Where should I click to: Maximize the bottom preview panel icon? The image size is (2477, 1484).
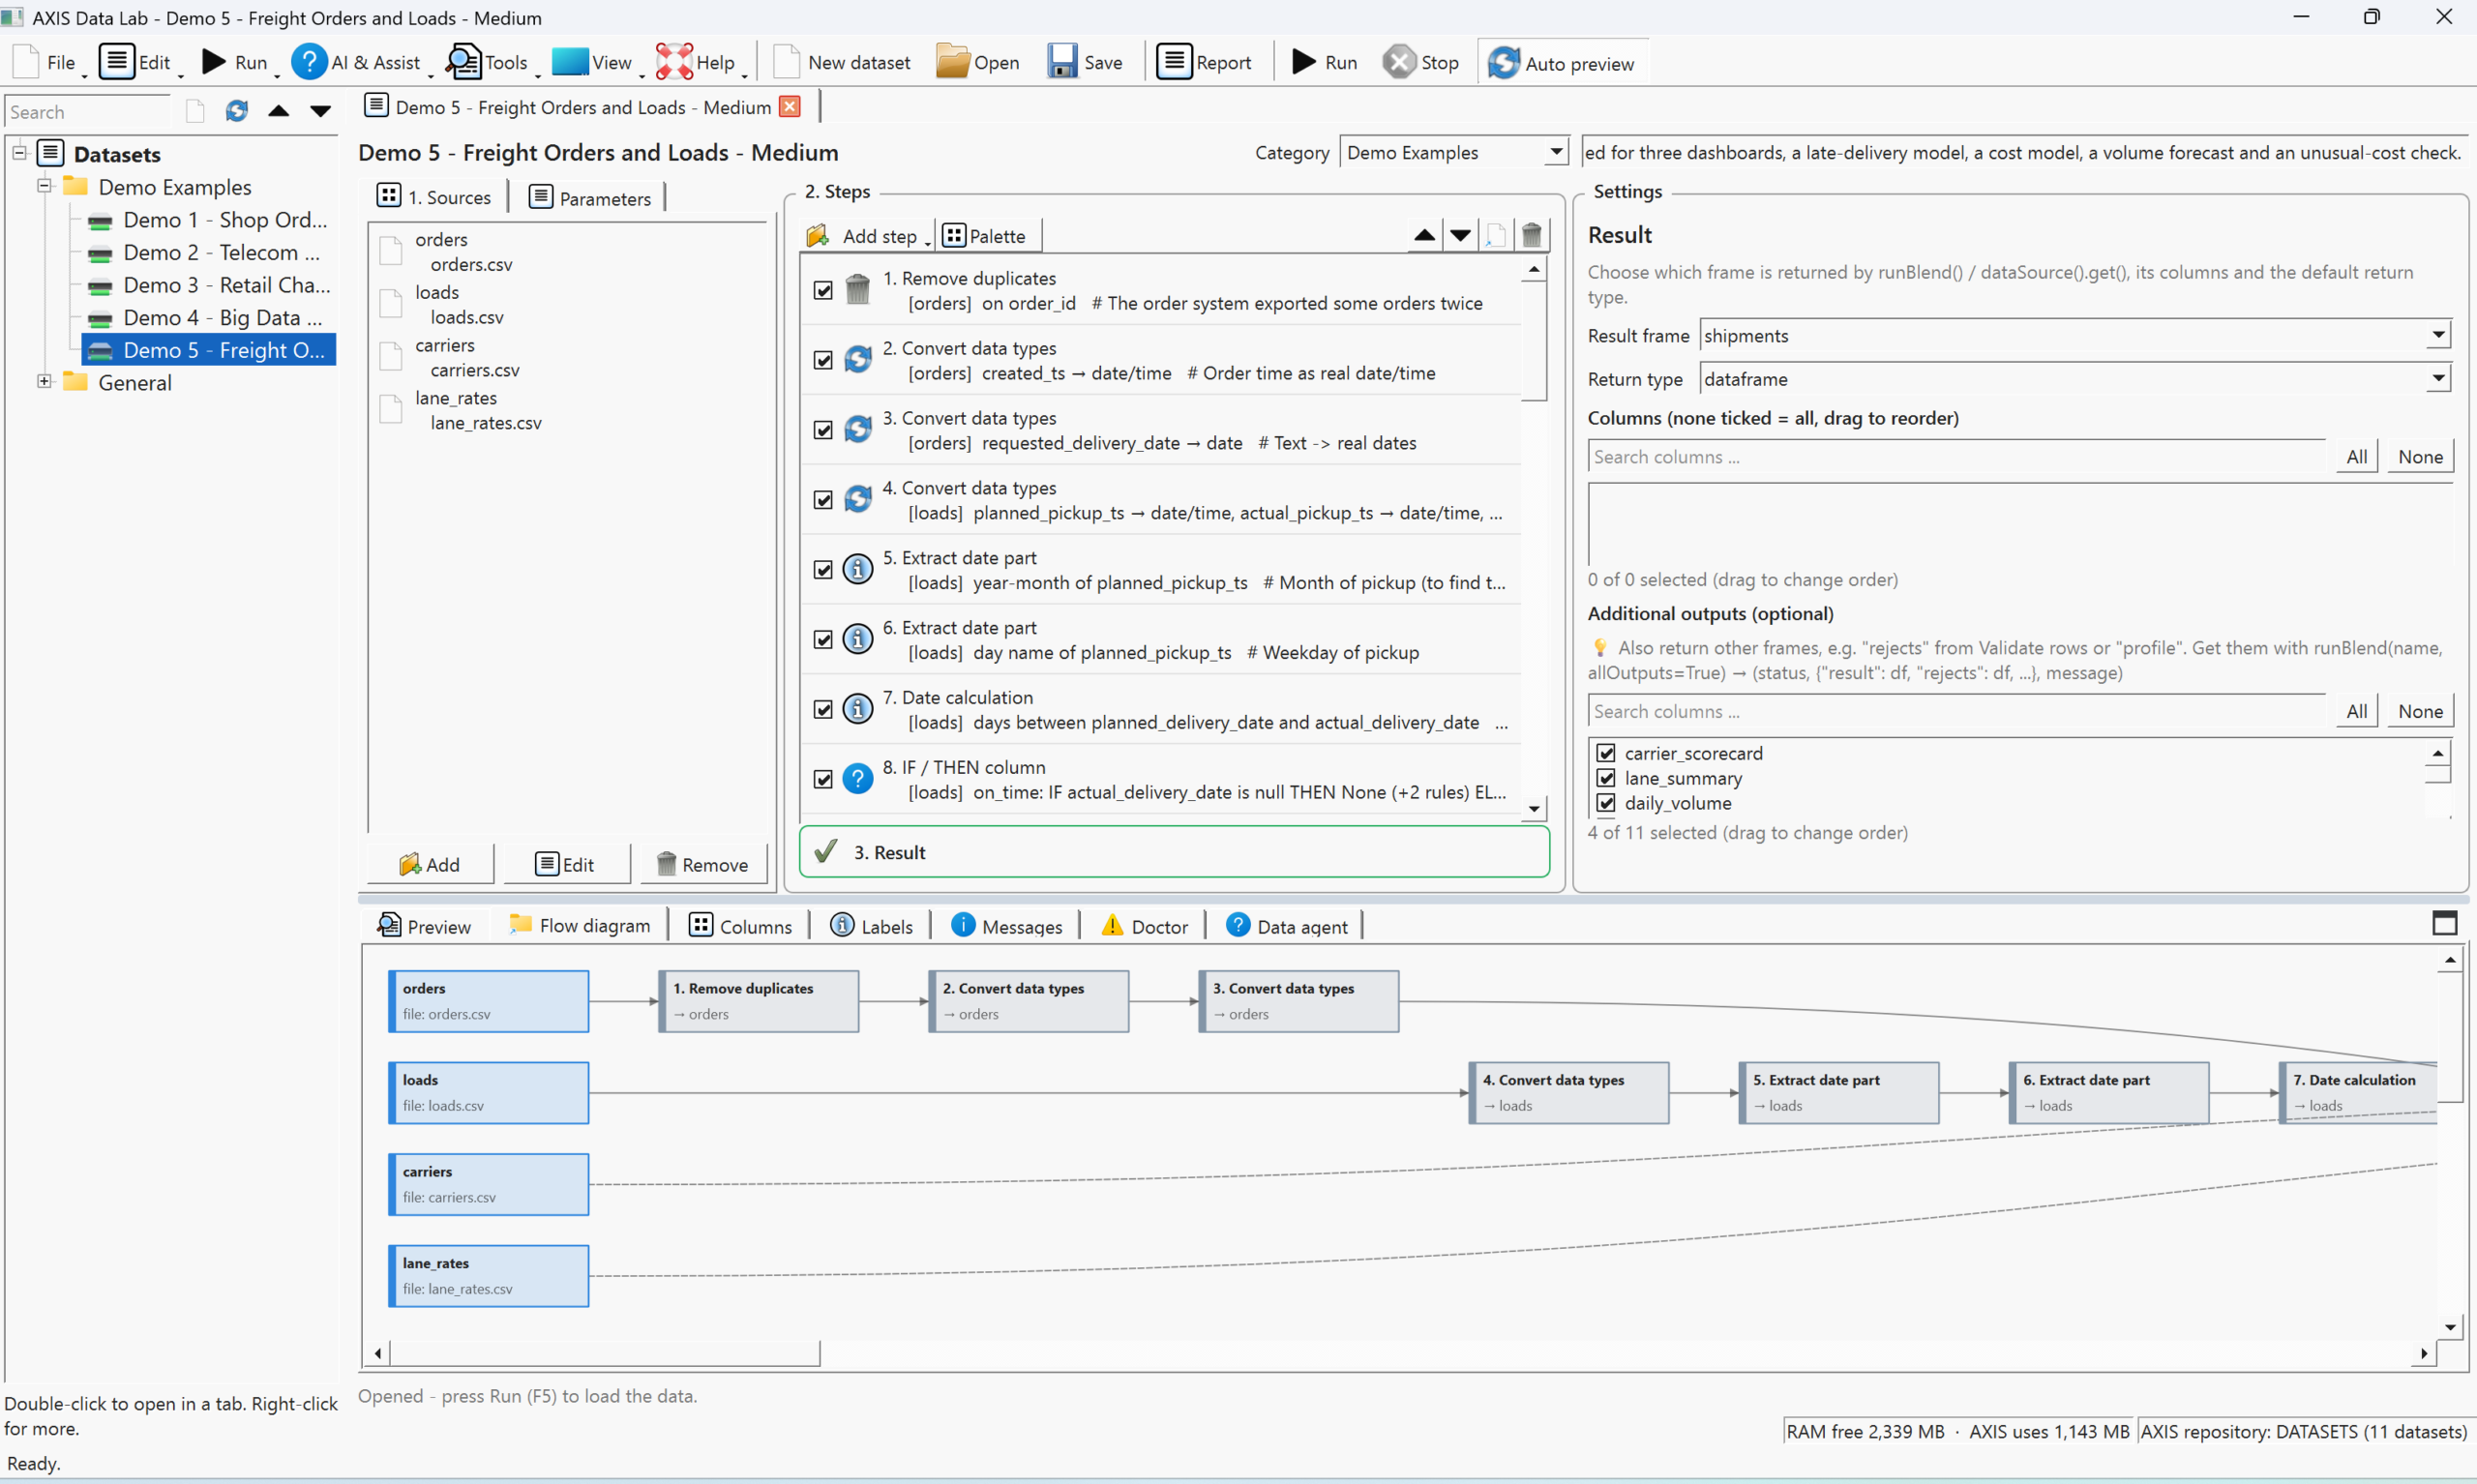pyautogui.click(x=2444, y=923)
